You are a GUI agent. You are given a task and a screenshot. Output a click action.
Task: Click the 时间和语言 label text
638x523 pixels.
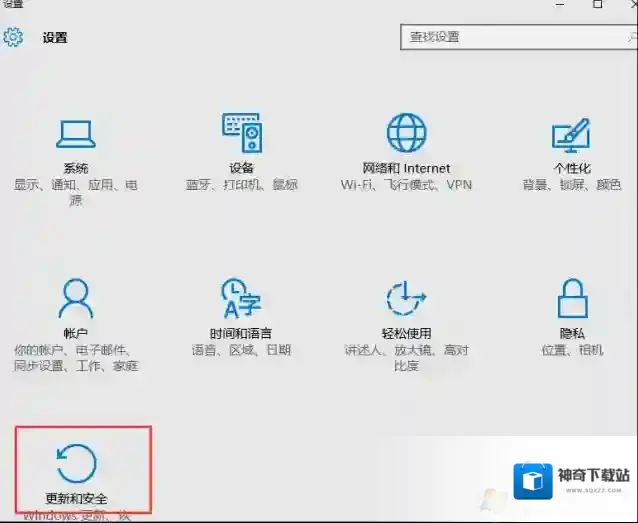(241, 333)
